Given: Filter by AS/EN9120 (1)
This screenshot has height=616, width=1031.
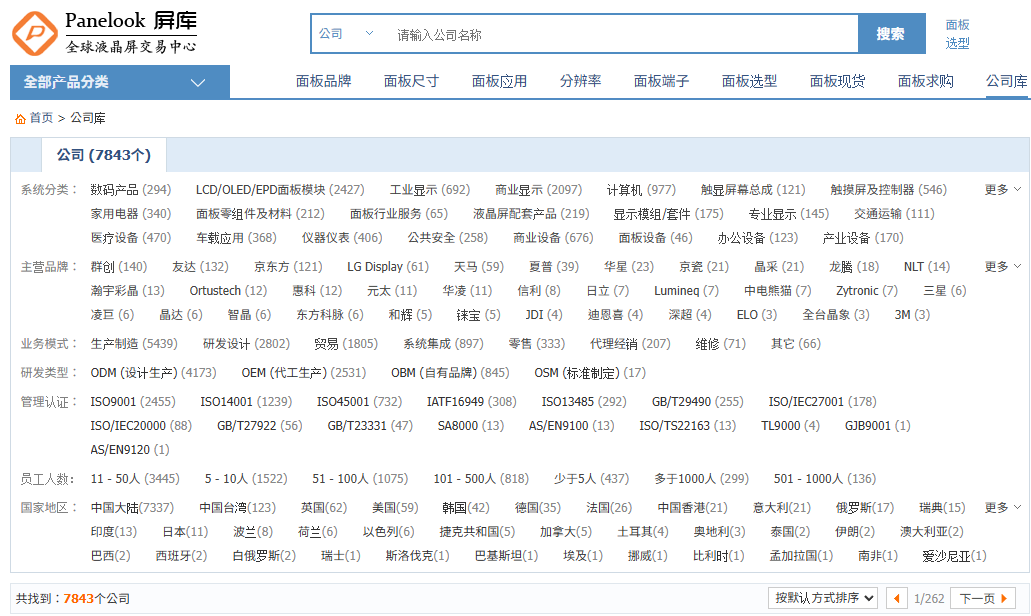Looking at the screenshot, I should point(130,450).
